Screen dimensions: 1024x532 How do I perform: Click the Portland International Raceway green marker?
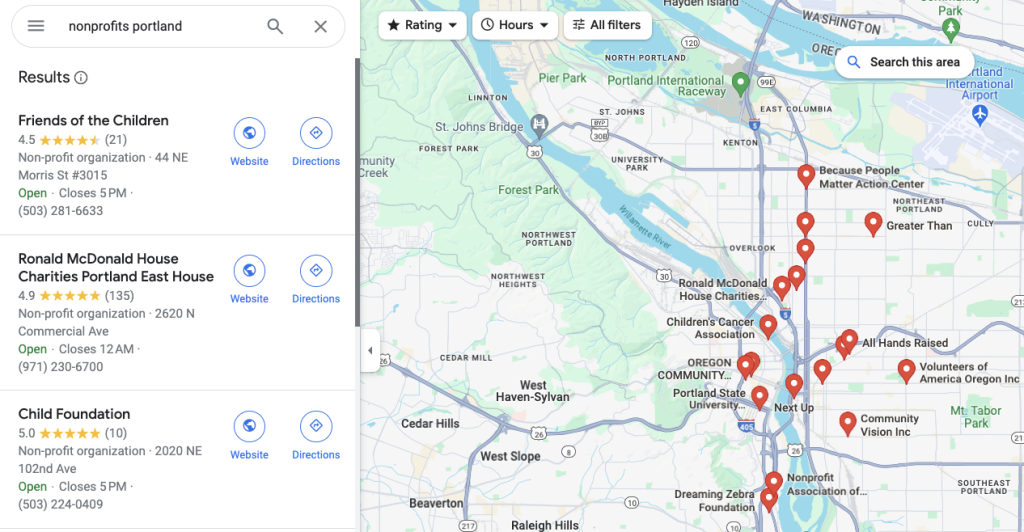pyautogui.click(x=740, y=84)
